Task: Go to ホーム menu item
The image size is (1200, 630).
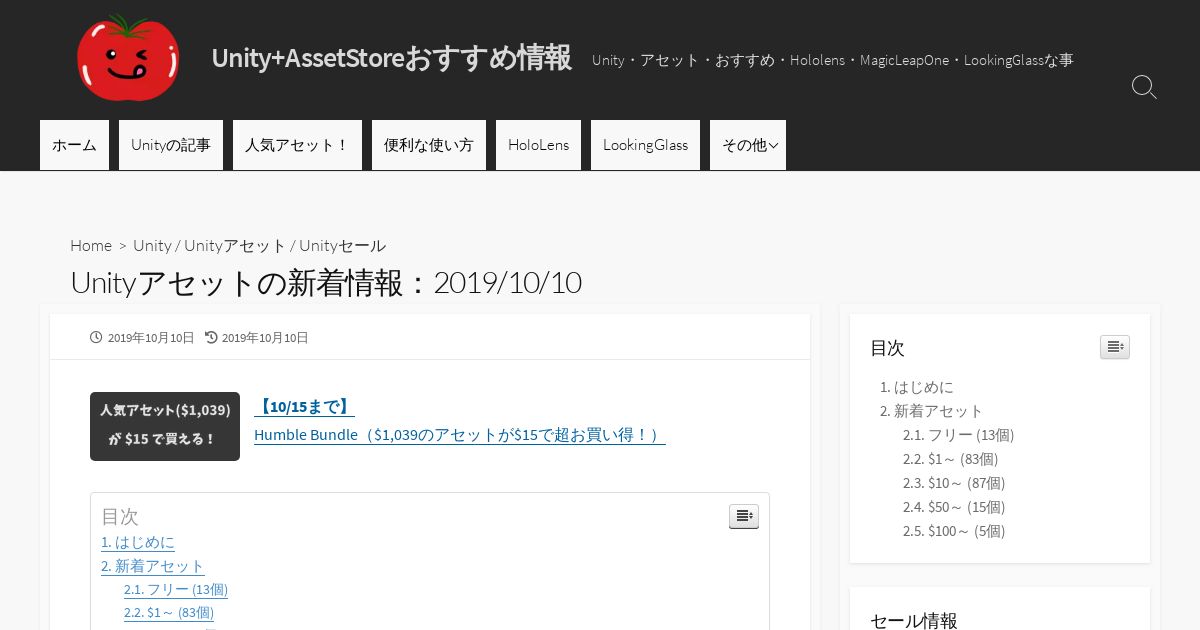Action: coord(74,145)
